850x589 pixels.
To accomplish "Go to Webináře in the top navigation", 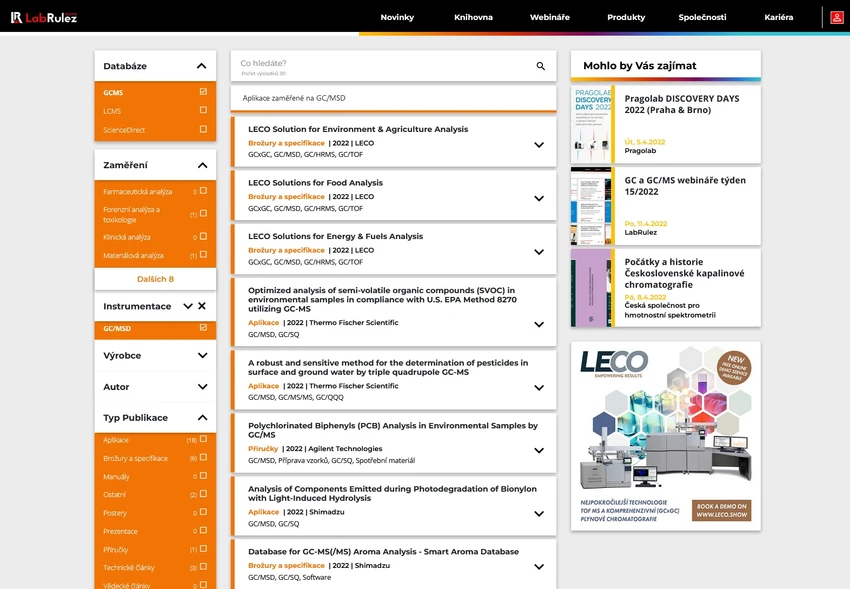I will (549, 17).
